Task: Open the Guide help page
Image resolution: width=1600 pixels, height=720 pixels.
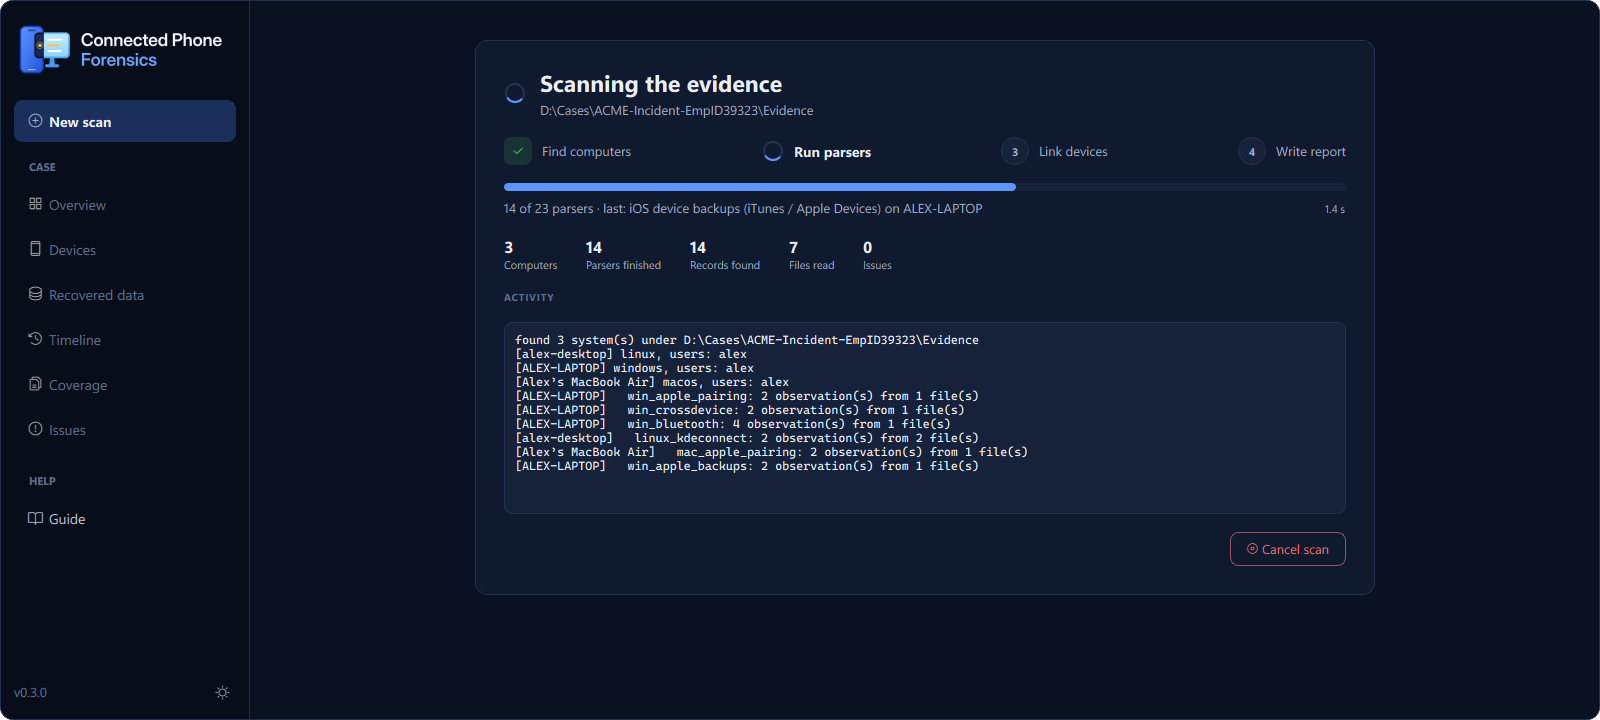Action: click(x=125, y=518)
